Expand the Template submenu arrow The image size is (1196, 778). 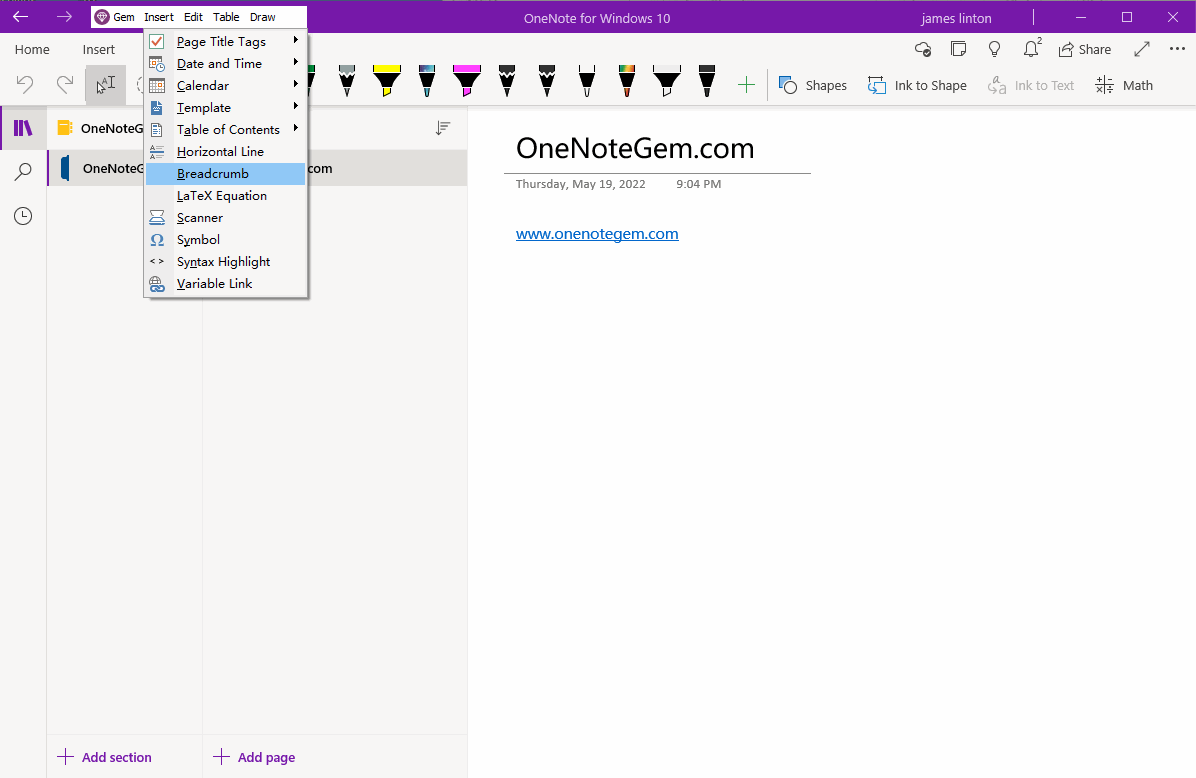coord(295,106)
